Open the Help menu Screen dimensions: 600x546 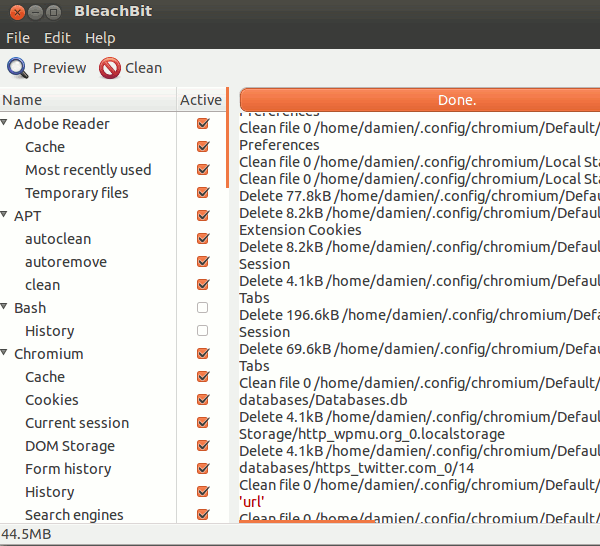pos(100,38)
